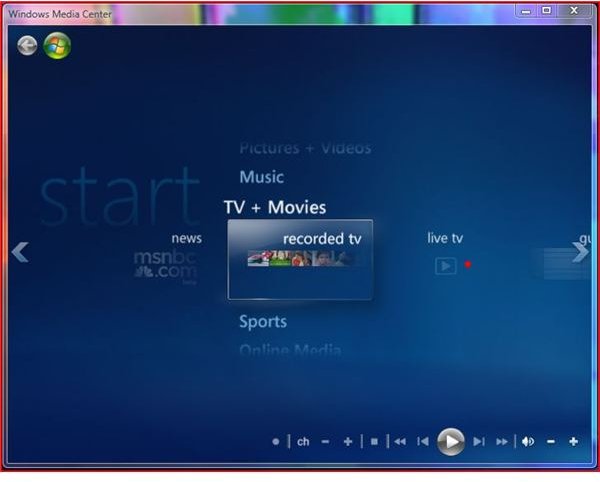Select the Sports menu item
This screenshot has width=600, height=482.
[x=263, y=322]
